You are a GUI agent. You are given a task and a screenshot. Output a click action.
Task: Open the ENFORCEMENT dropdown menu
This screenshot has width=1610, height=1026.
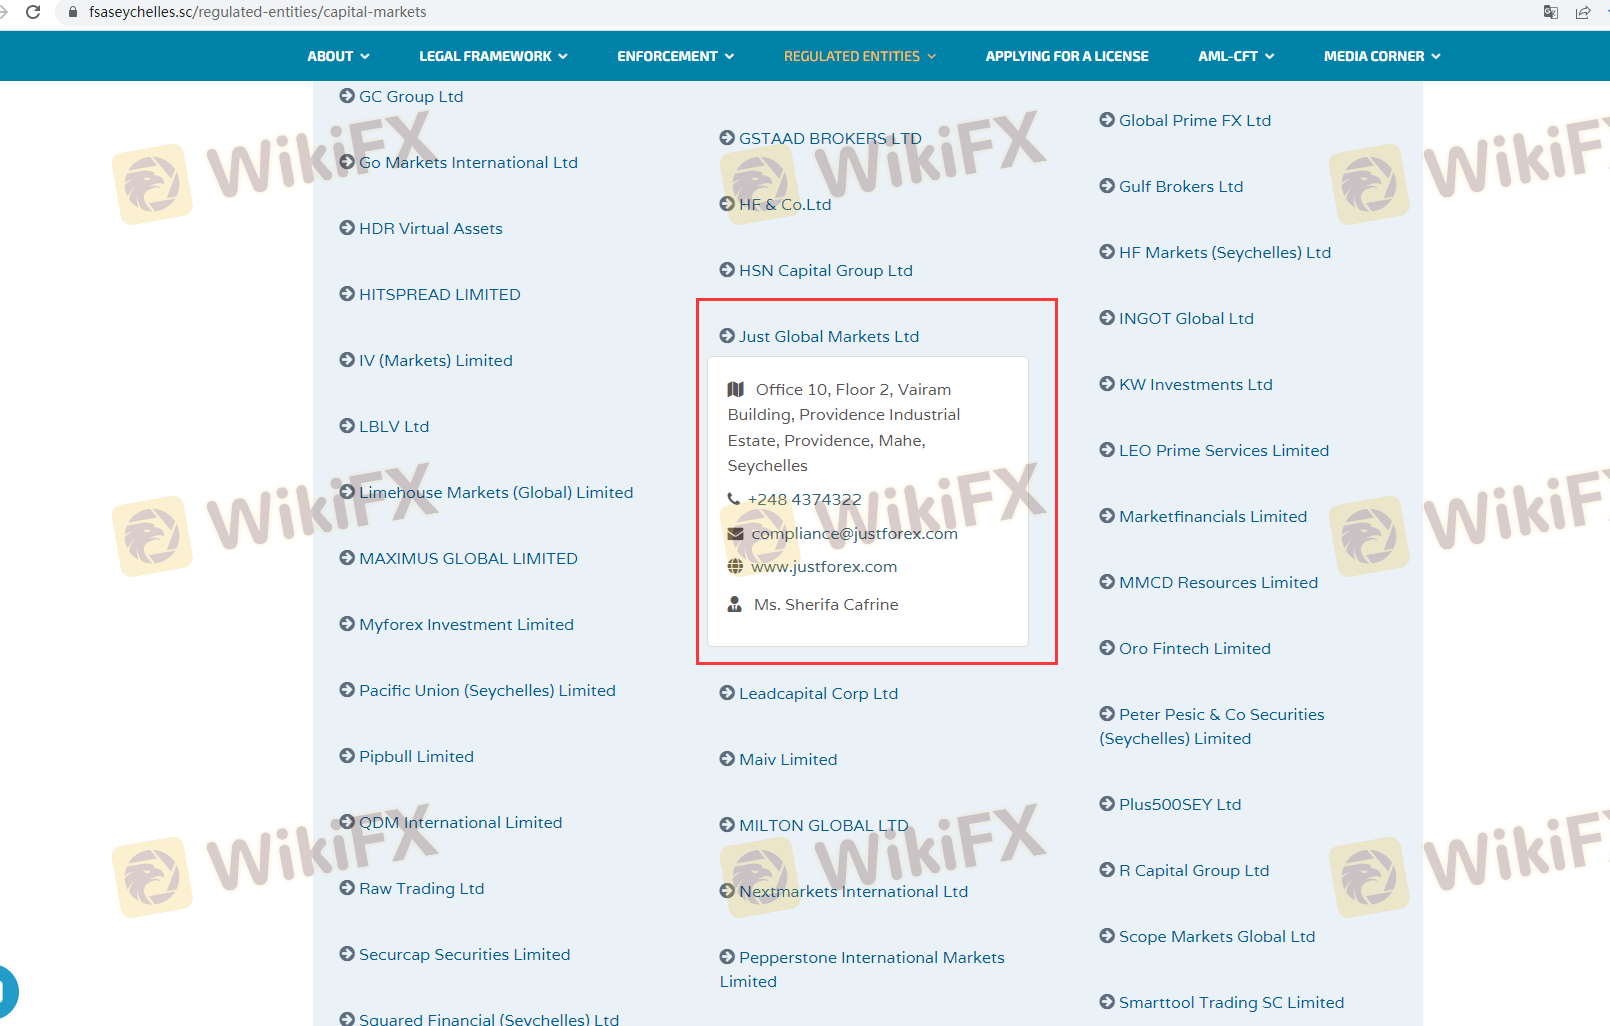point(675,56)
